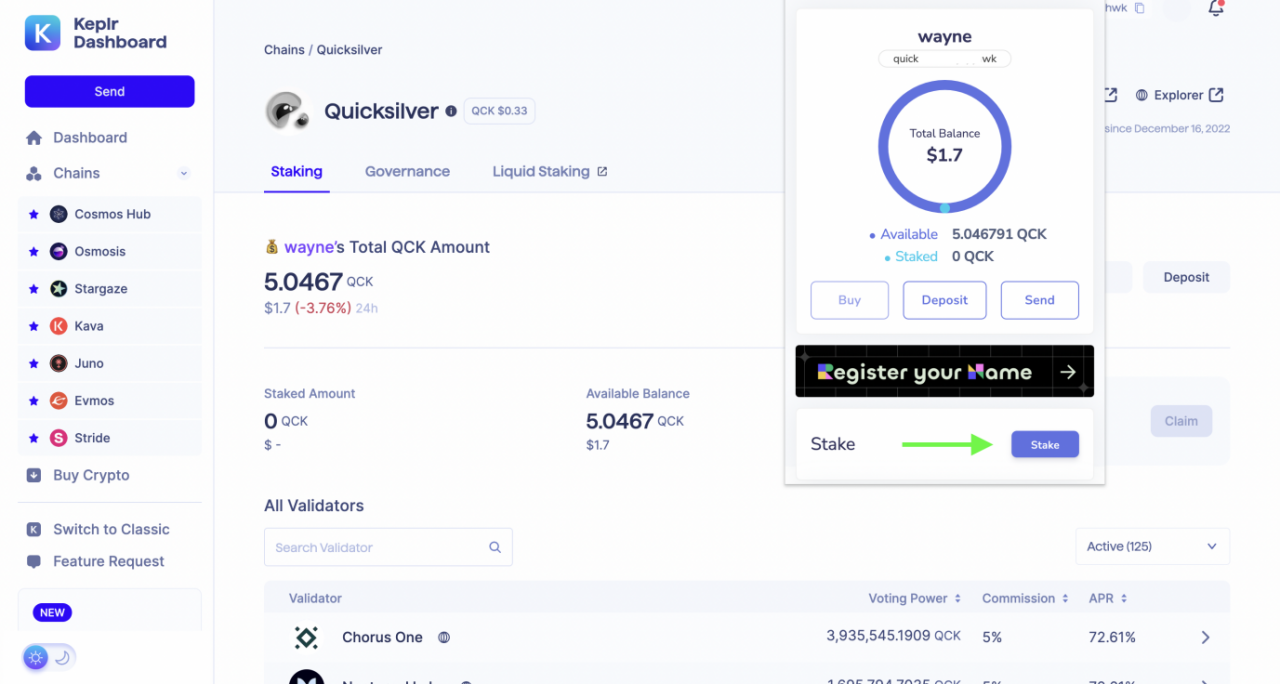Click the Chains icon in sidebar
Screen dimensions: 1280x684
[34, 173]
